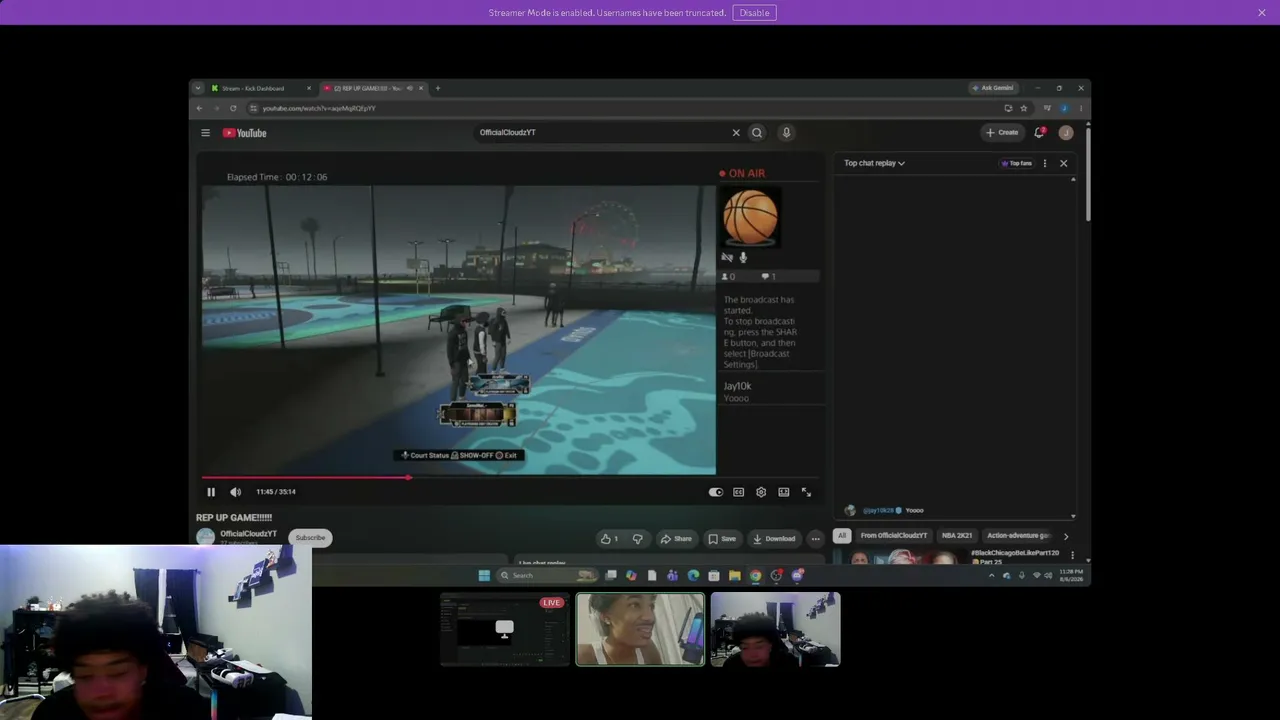Dismiss the Streamer Mode banner
Screen dimensions: 1280x720
tap(1262, 13)
